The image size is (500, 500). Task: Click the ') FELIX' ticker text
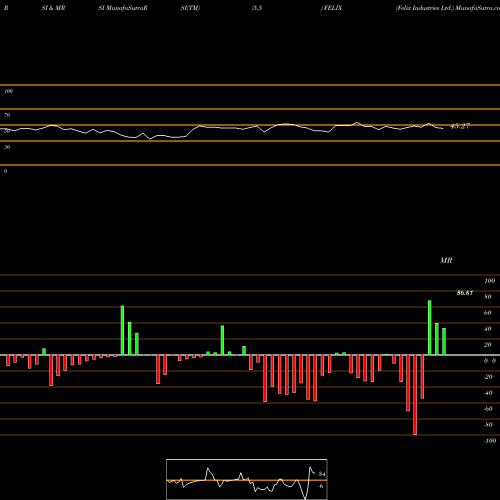[331, 8]
